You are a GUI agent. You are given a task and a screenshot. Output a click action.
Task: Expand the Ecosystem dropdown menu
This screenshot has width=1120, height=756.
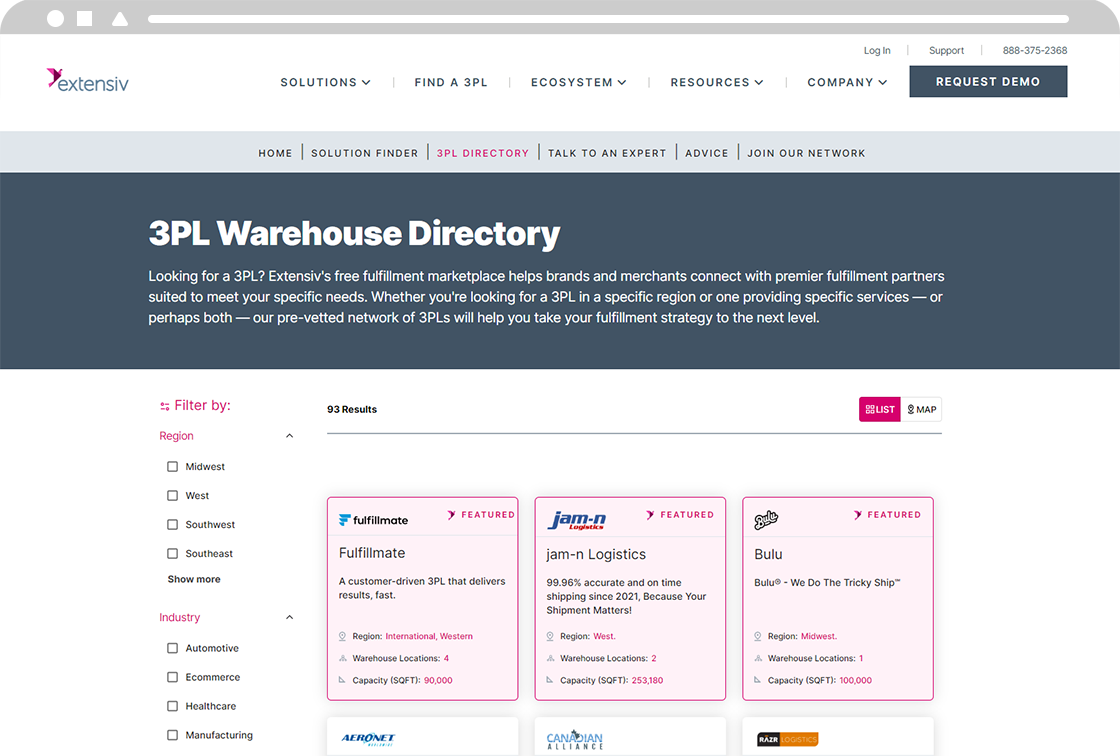[x=579, y=82]
